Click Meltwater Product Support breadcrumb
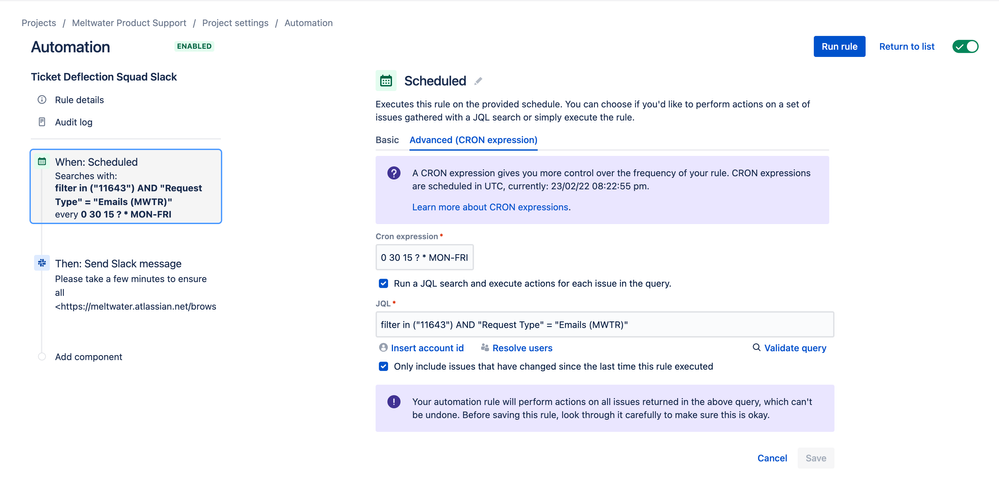This screenshot has width=999, height=496. click(129, 23)
